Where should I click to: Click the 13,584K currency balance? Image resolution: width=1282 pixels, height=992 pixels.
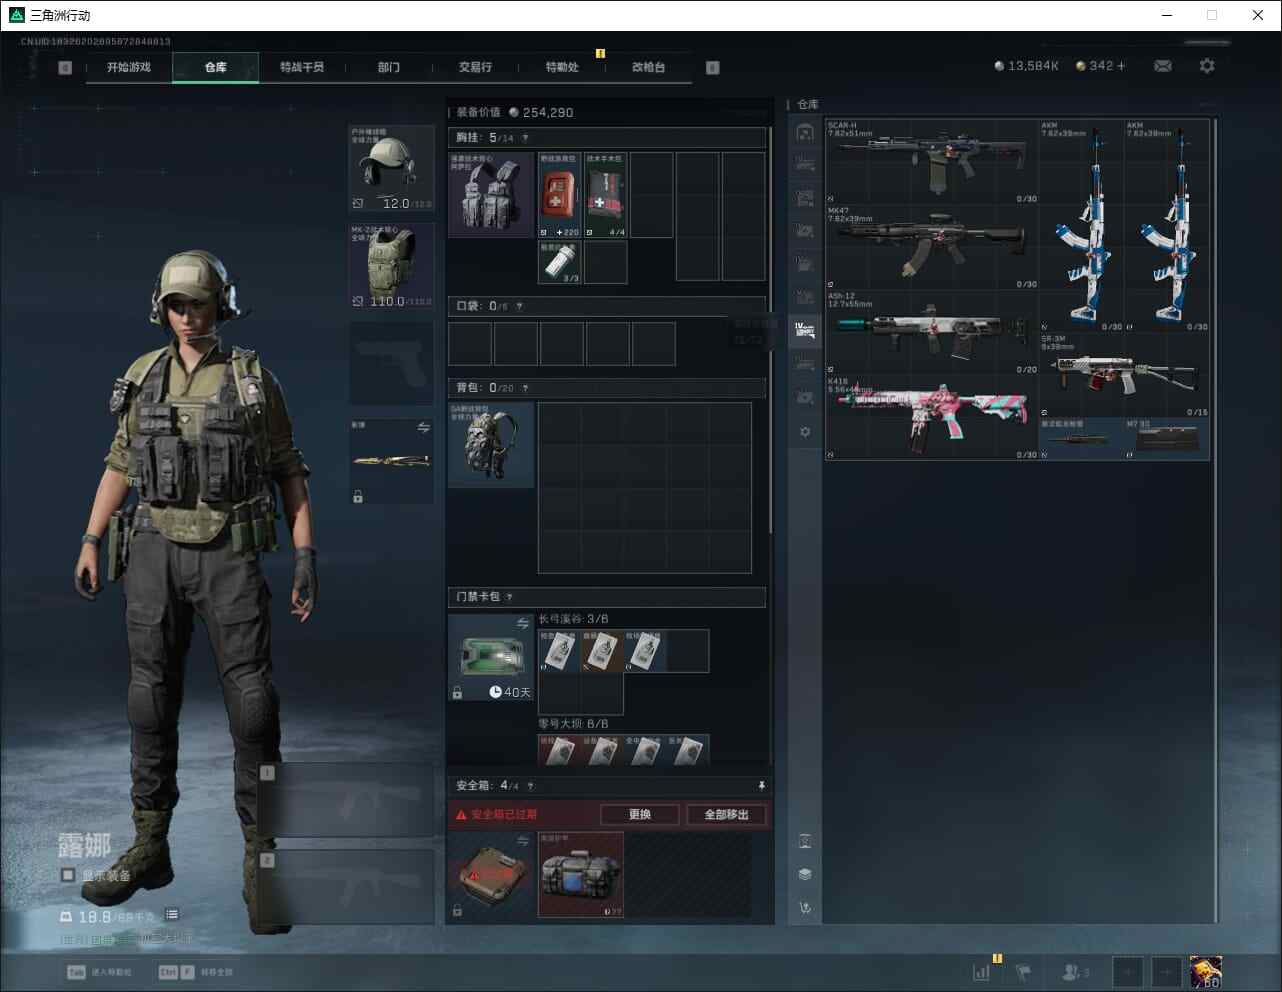tap(1026, 66)
